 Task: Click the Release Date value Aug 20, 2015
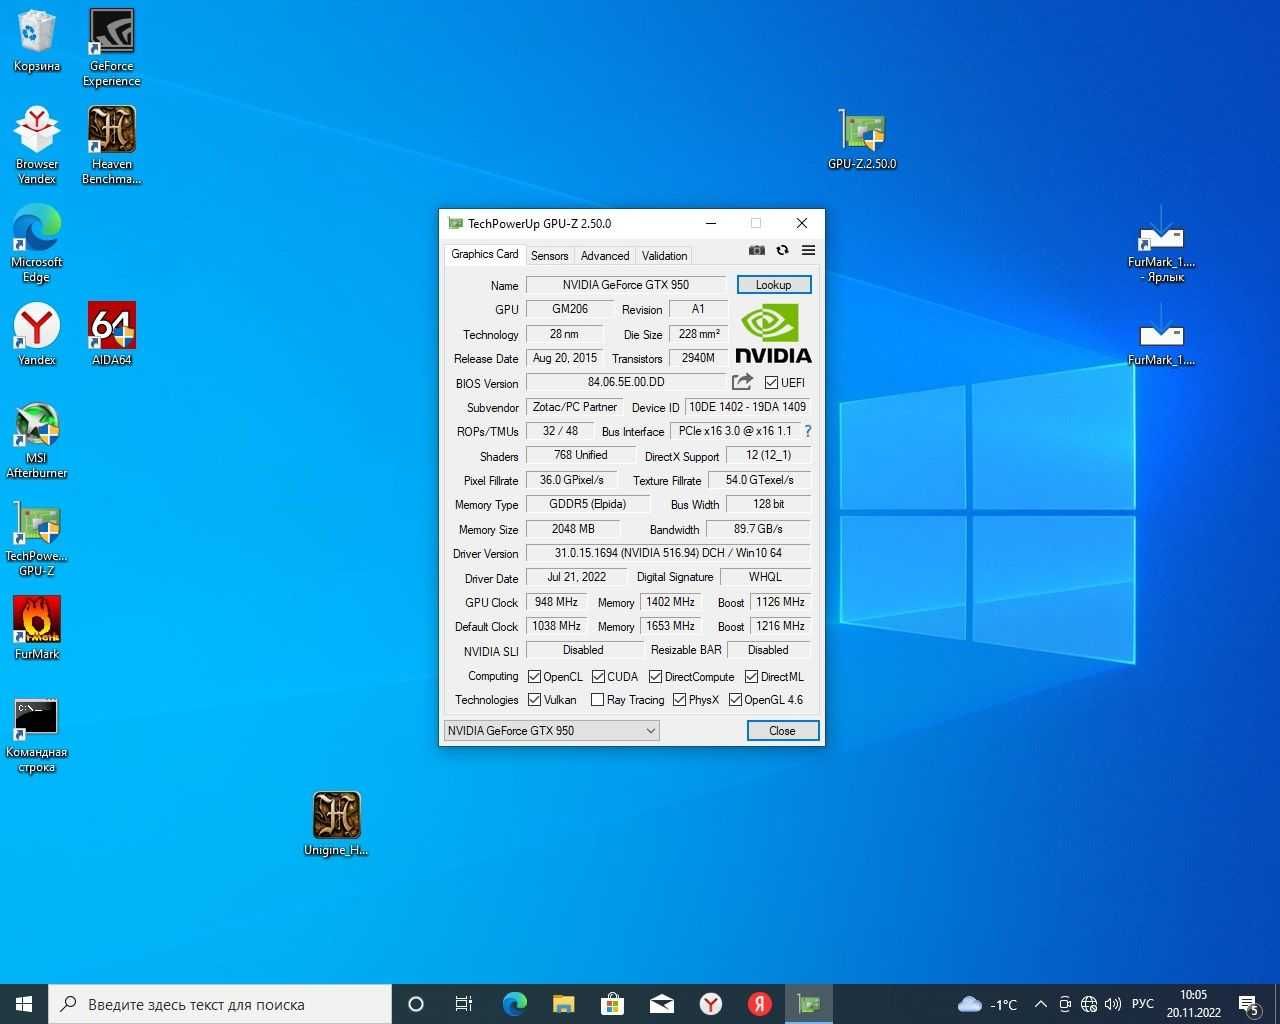tap(565, 358)
